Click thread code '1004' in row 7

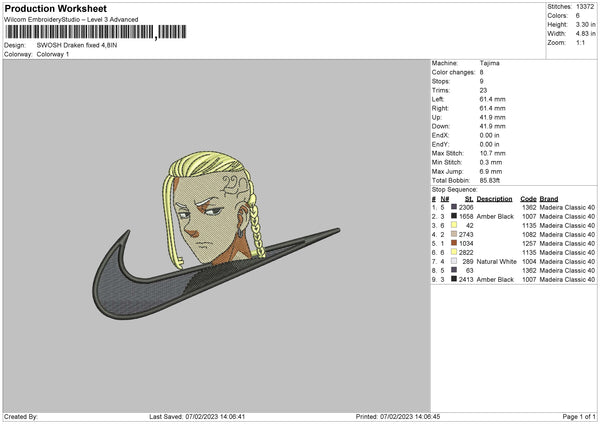click(x=529, y=261)
